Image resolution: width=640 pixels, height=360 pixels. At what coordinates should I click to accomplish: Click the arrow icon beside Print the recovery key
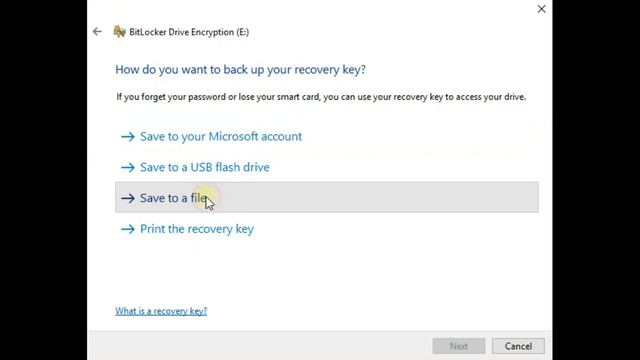(x=128, y=229)
